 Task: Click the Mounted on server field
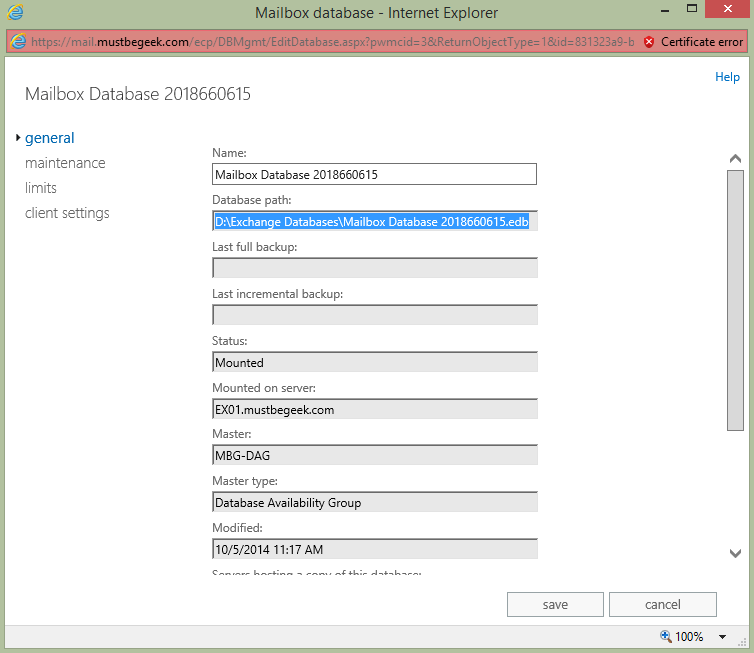click(x=374, y=409)
